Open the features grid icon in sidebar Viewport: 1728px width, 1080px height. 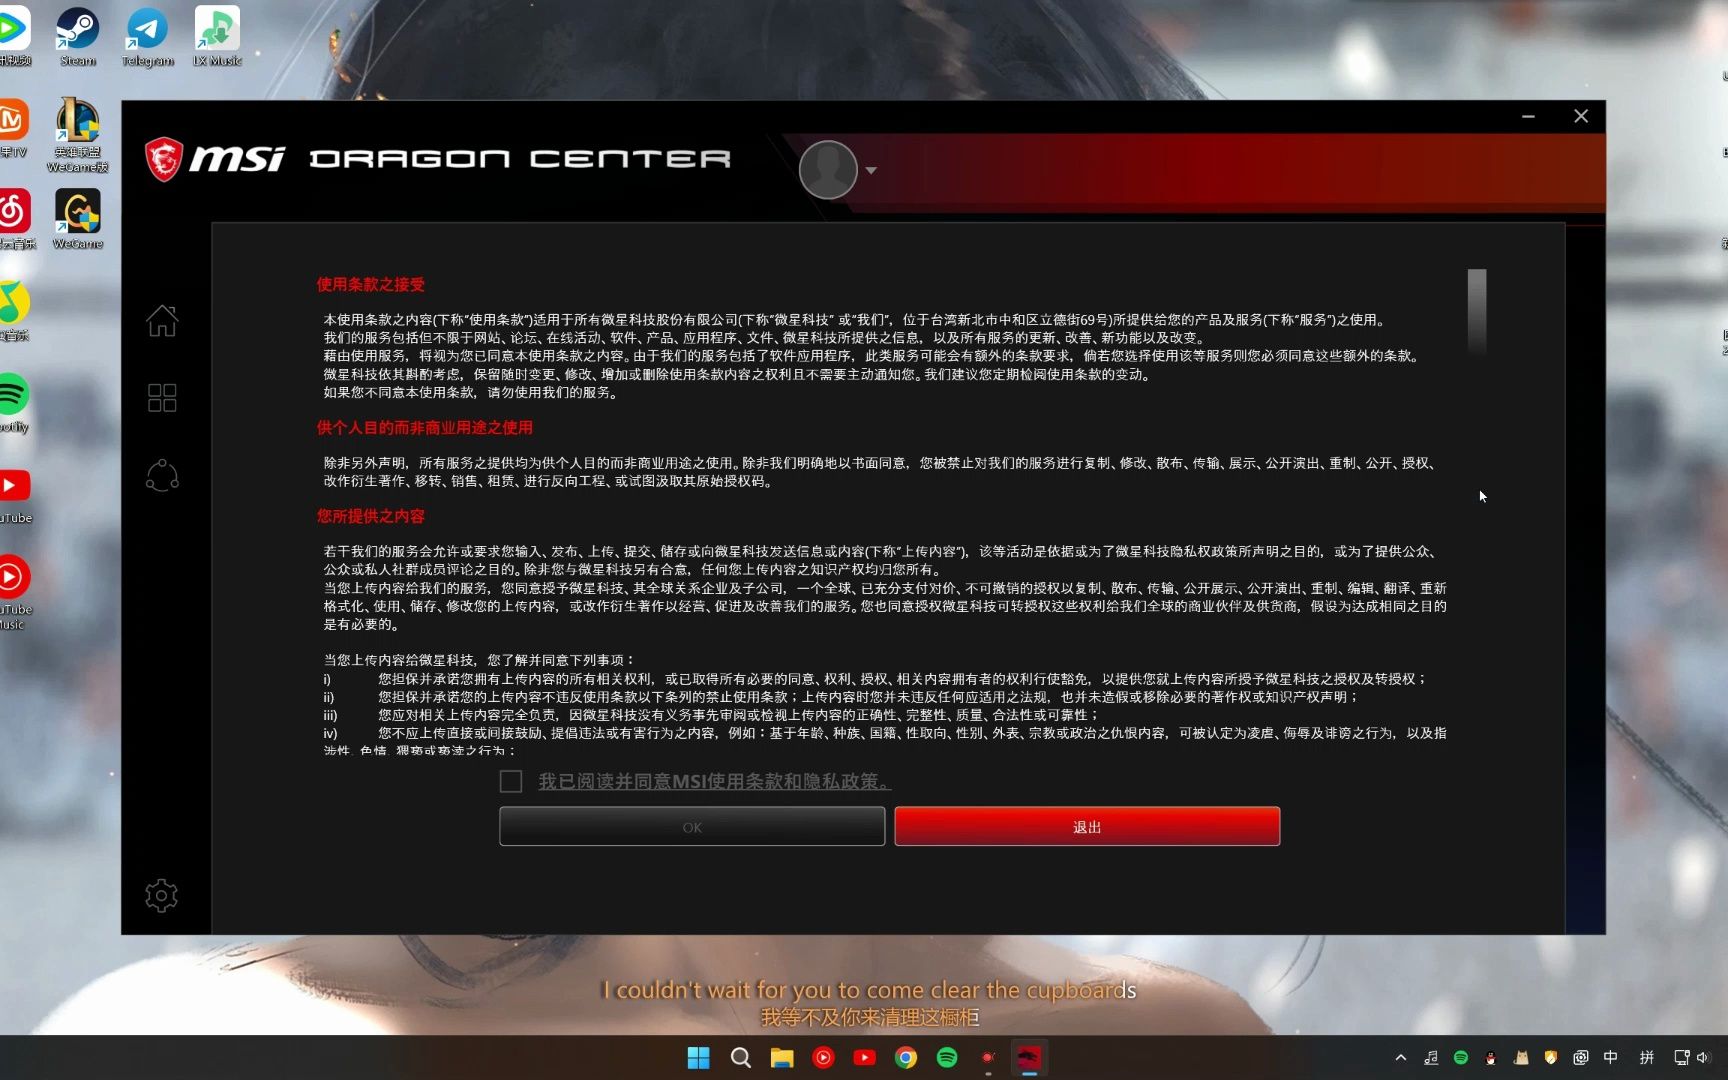tap(162, 398)
